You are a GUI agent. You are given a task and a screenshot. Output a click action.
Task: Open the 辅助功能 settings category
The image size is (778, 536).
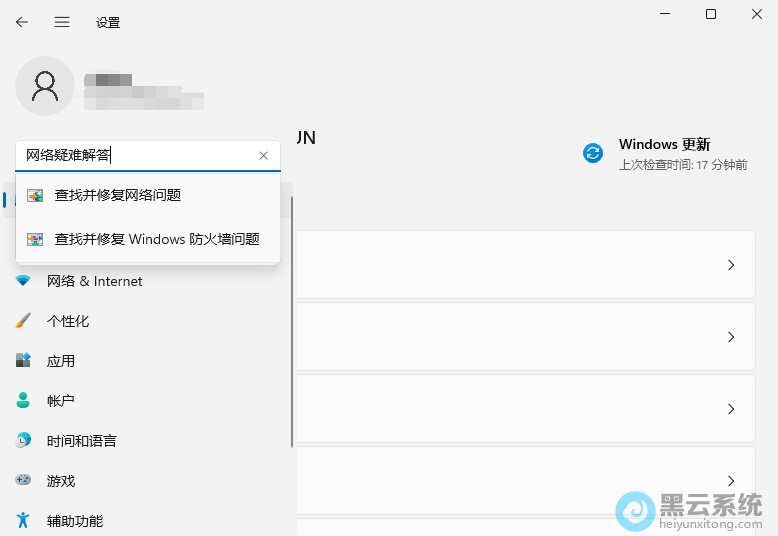coord(74,521)
